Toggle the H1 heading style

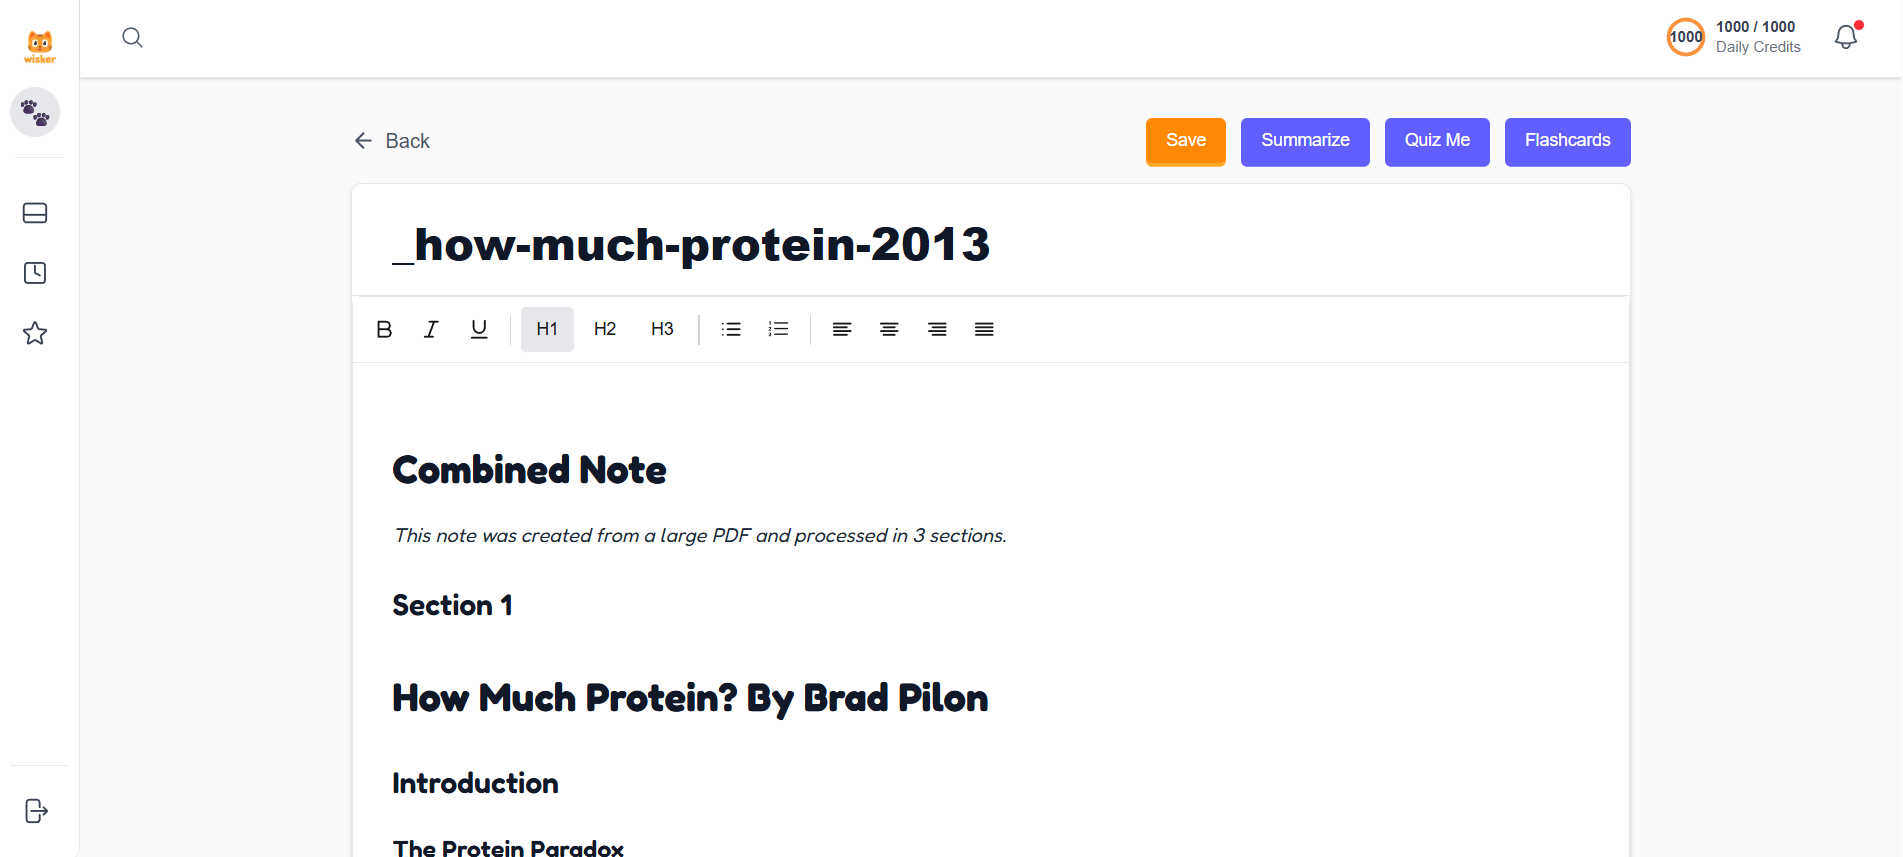point(547,329)
